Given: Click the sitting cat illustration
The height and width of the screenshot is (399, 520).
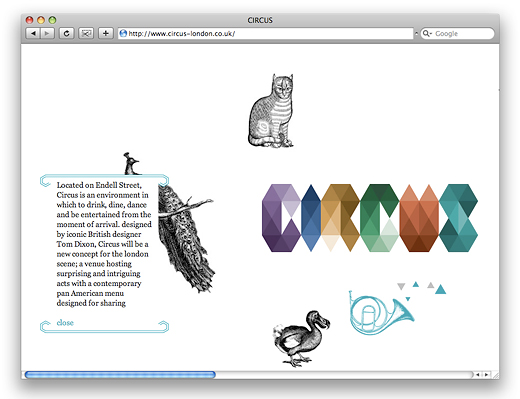Looking at the screenshot, I should [x=271, y=111].
